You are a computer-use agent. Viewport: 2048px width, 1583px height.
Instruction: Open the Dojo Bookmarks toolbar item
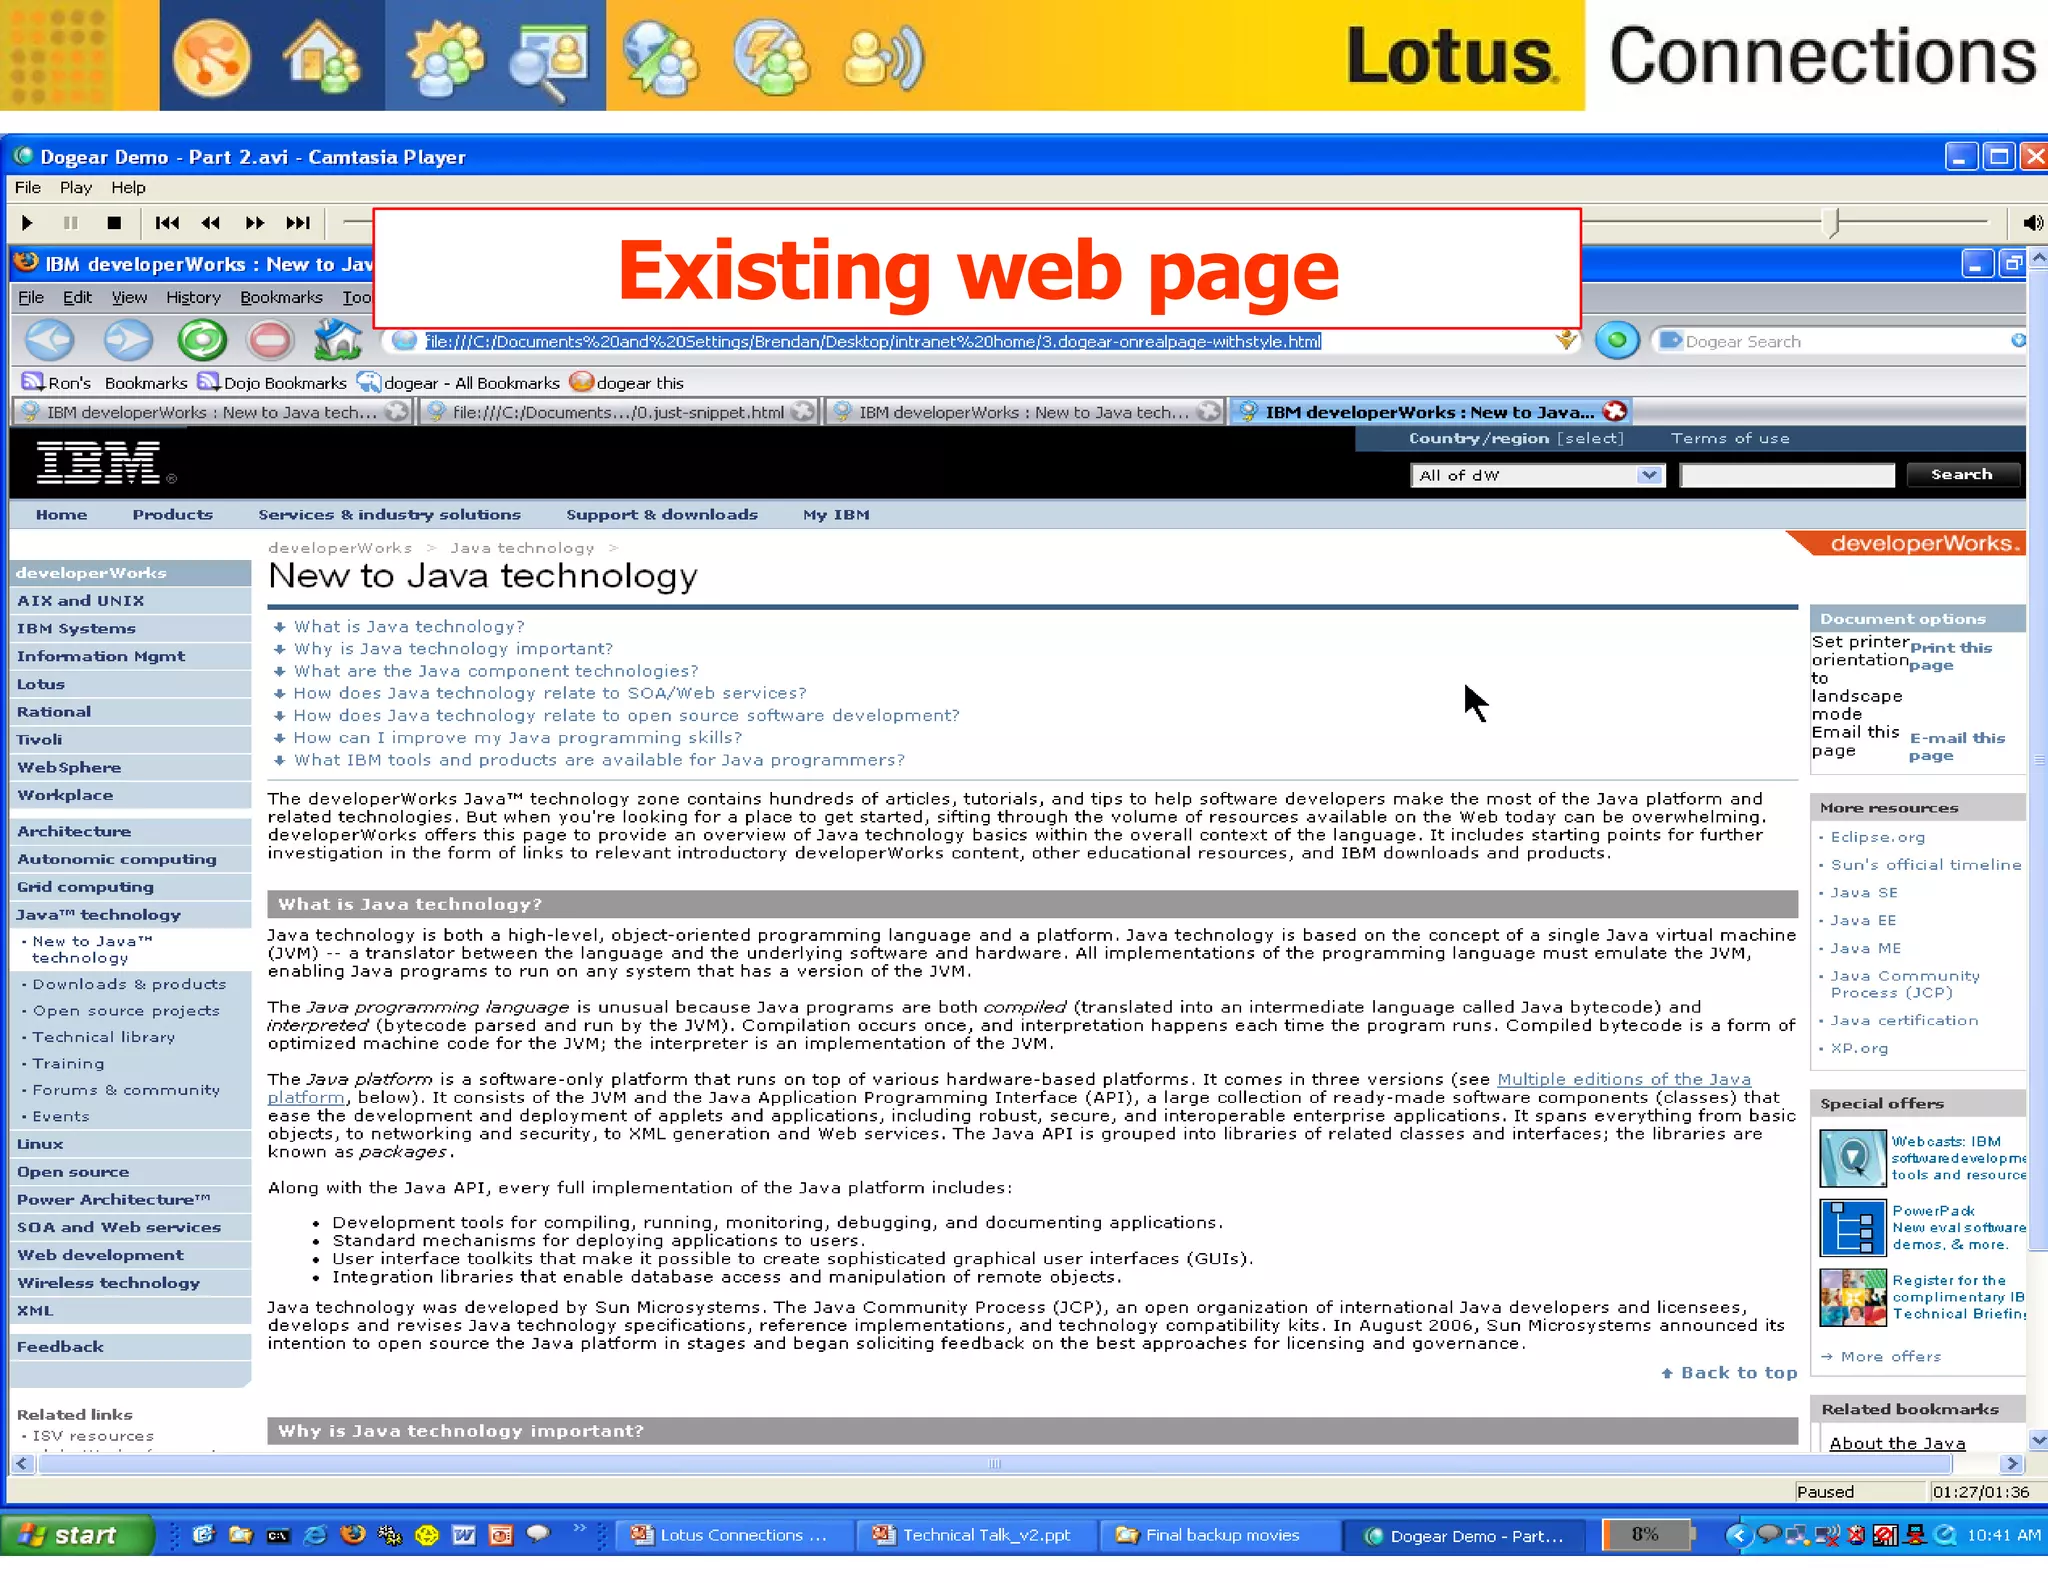pos(272,383)
